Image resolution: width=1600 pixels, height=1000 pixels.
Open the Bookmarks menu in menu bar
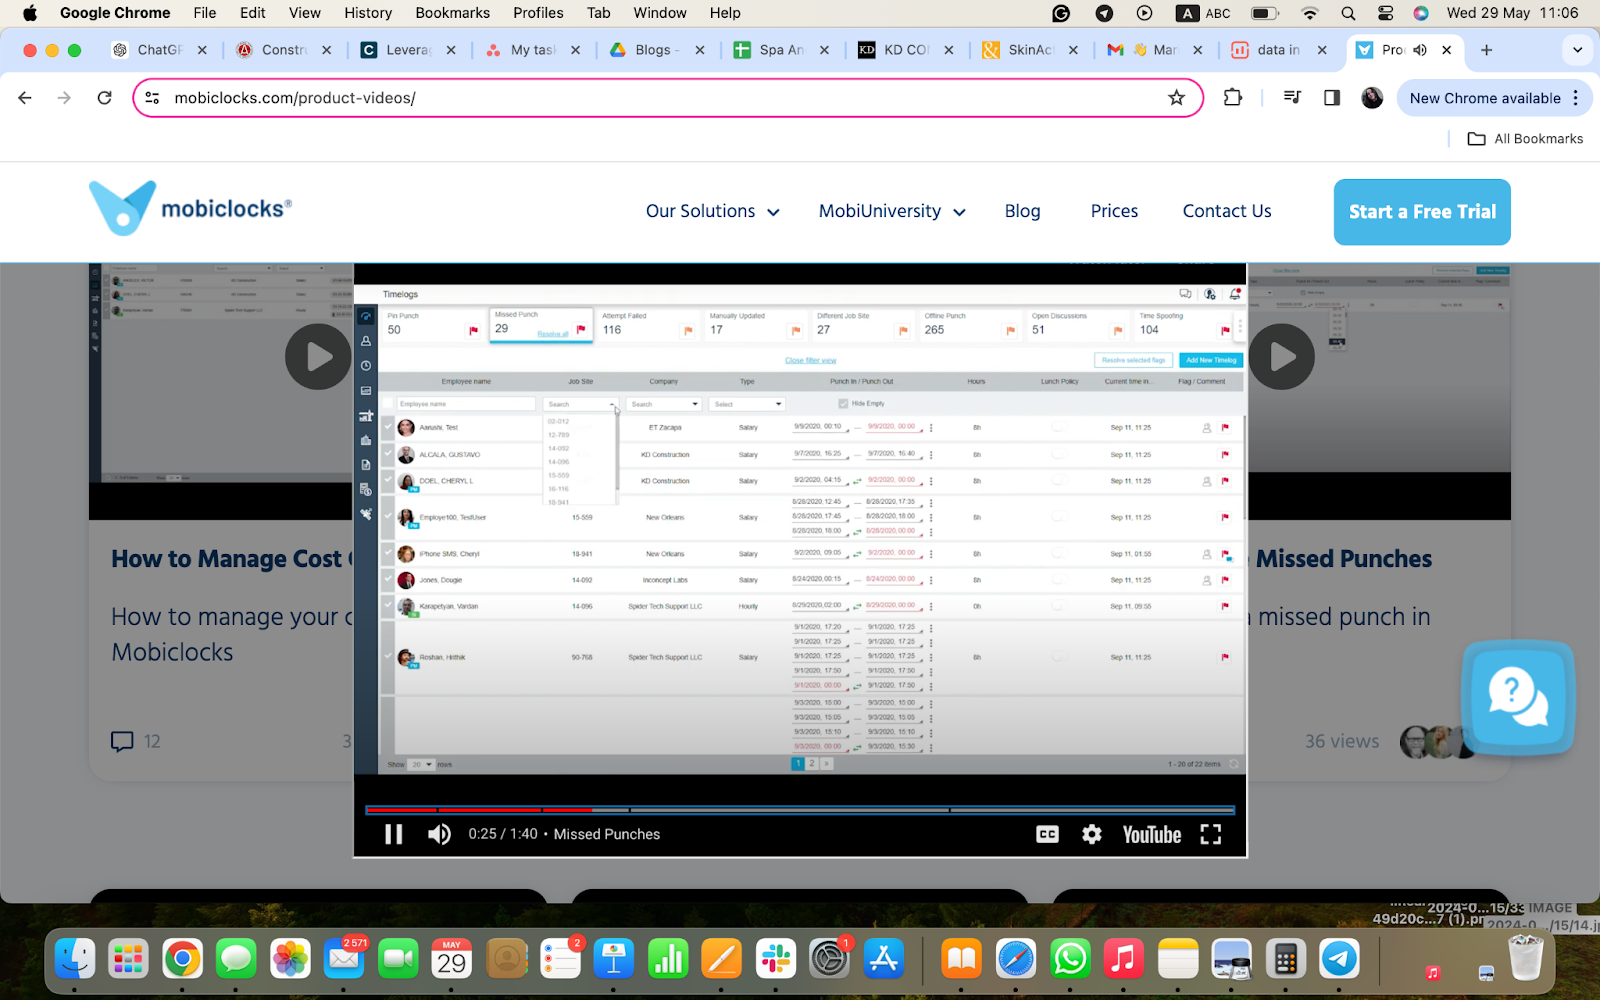coord(452,13)
